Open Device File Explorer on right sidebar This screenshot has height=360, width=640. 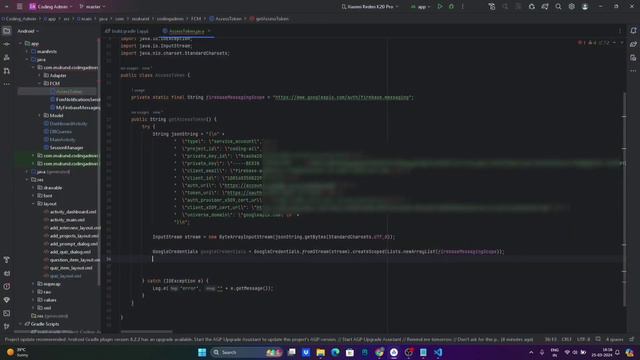tap(633, 58)
